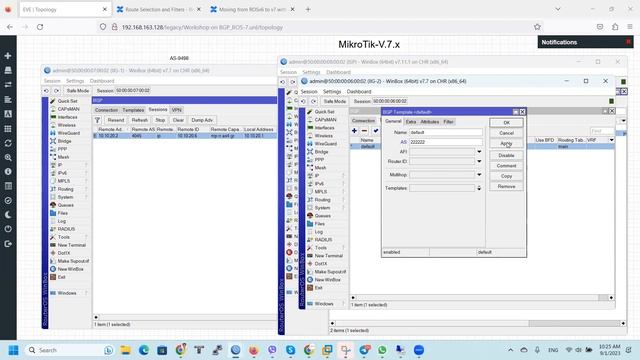Open Connection tab in IG-1 BGP window
640x360 pixels.
106,110
